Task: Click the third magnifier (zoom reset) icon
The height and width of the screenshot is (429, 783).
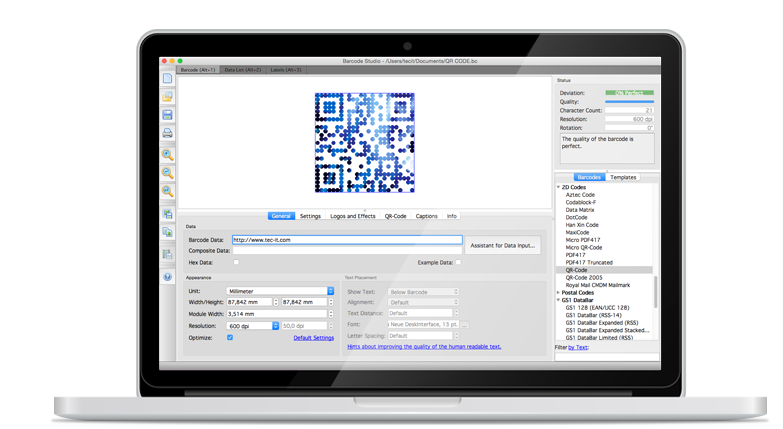Action: 167,191
